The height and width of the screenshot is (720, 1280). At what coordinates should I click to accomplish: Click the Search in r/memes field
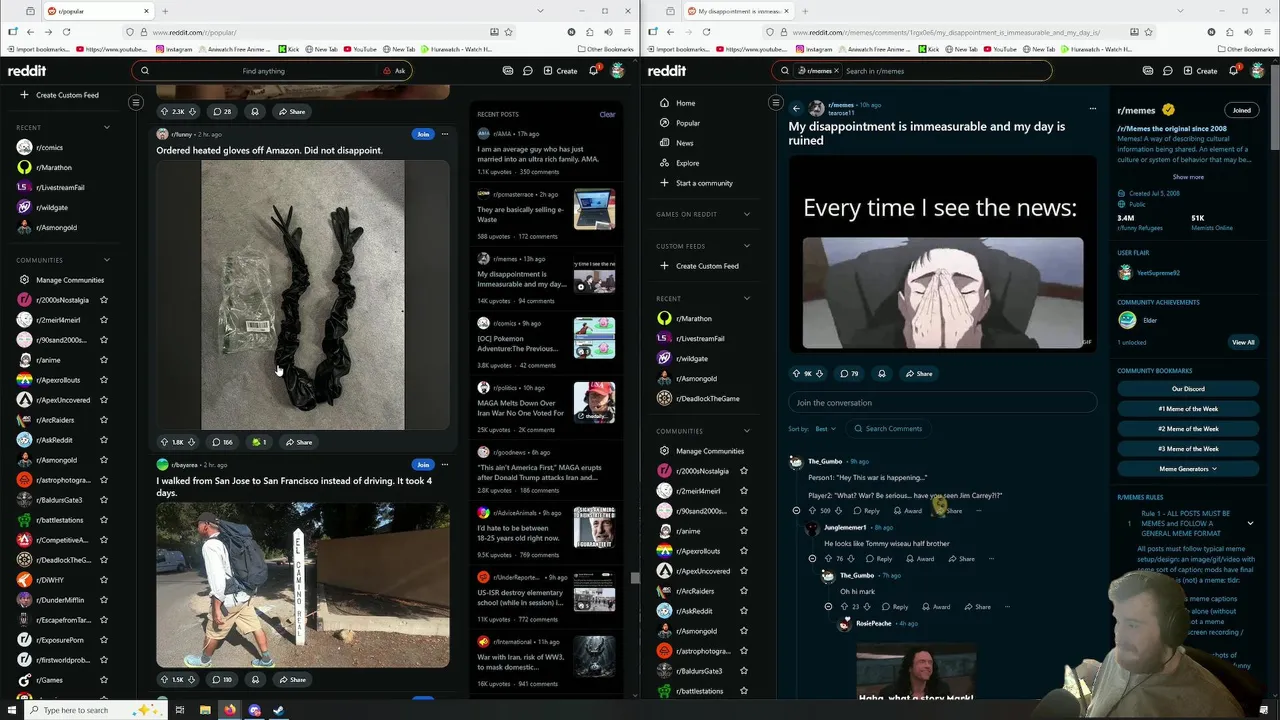(x=945, y=71)
